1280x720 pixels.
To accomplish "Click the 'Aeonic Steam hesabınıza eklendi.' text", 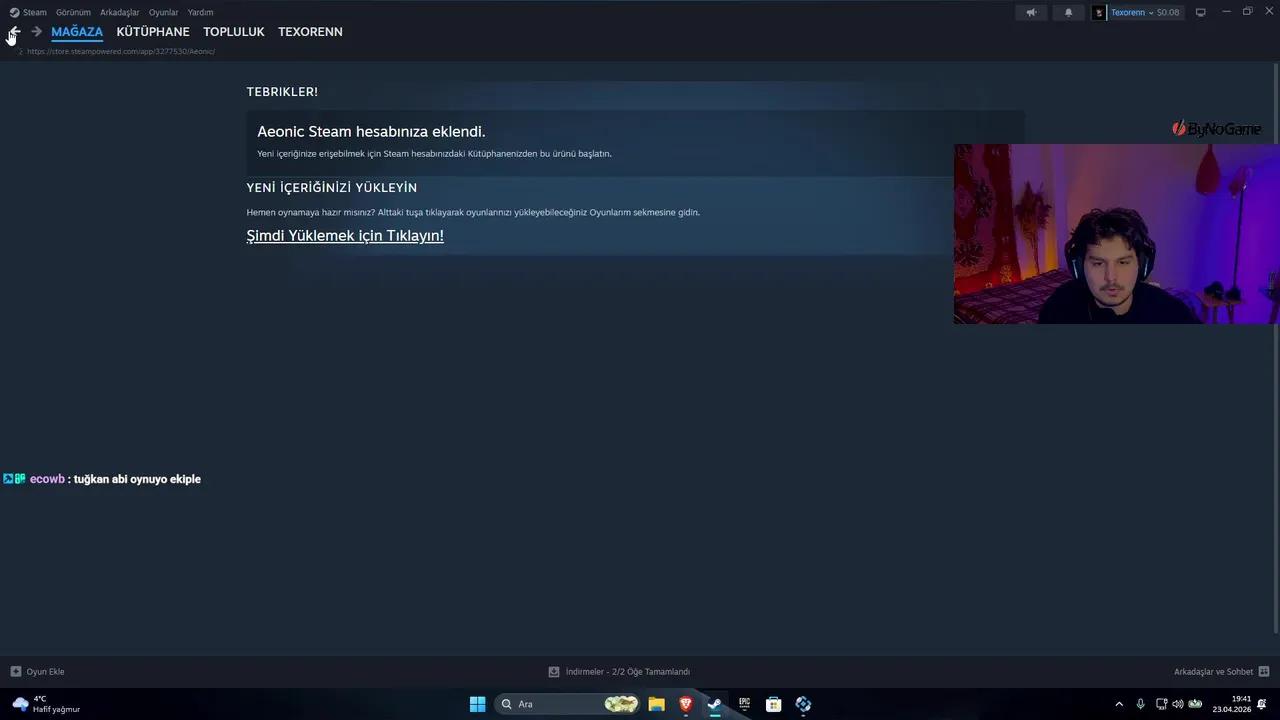I will [x=371, y=131].
